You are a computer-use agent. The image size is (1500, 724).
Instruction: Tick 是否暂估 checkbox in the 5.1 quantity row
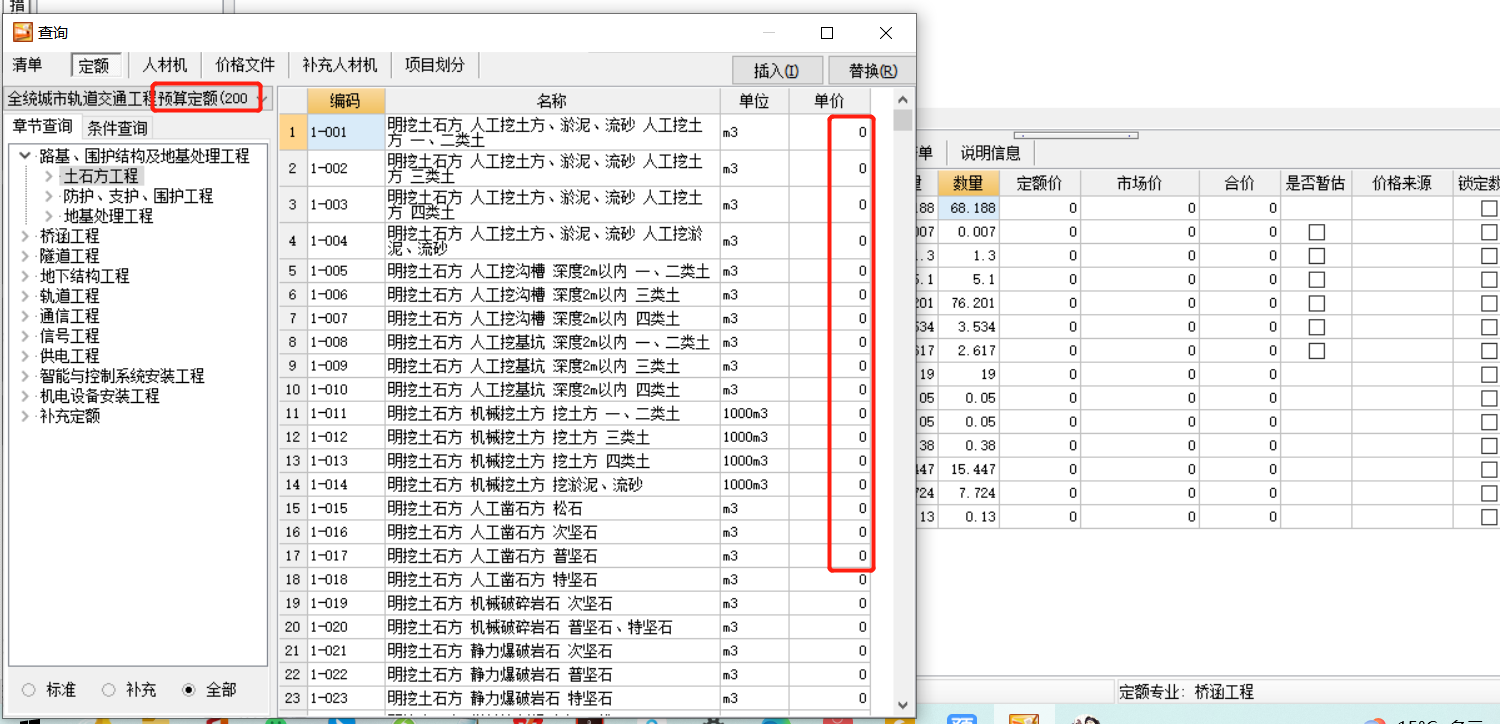(1317, 279)
